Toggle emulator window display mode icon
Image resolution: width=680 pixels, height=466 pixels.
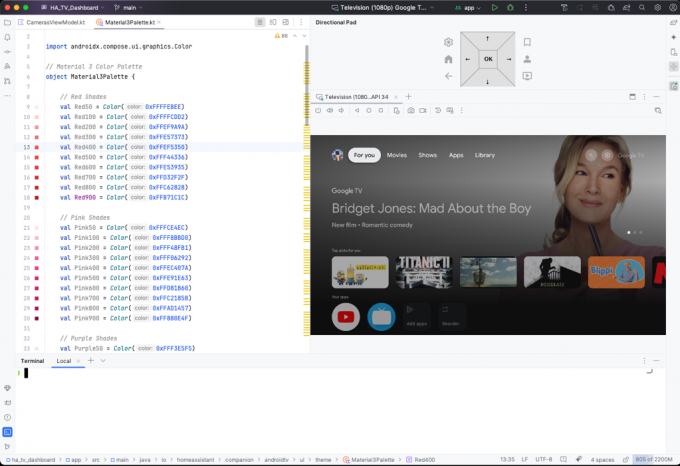632,97
